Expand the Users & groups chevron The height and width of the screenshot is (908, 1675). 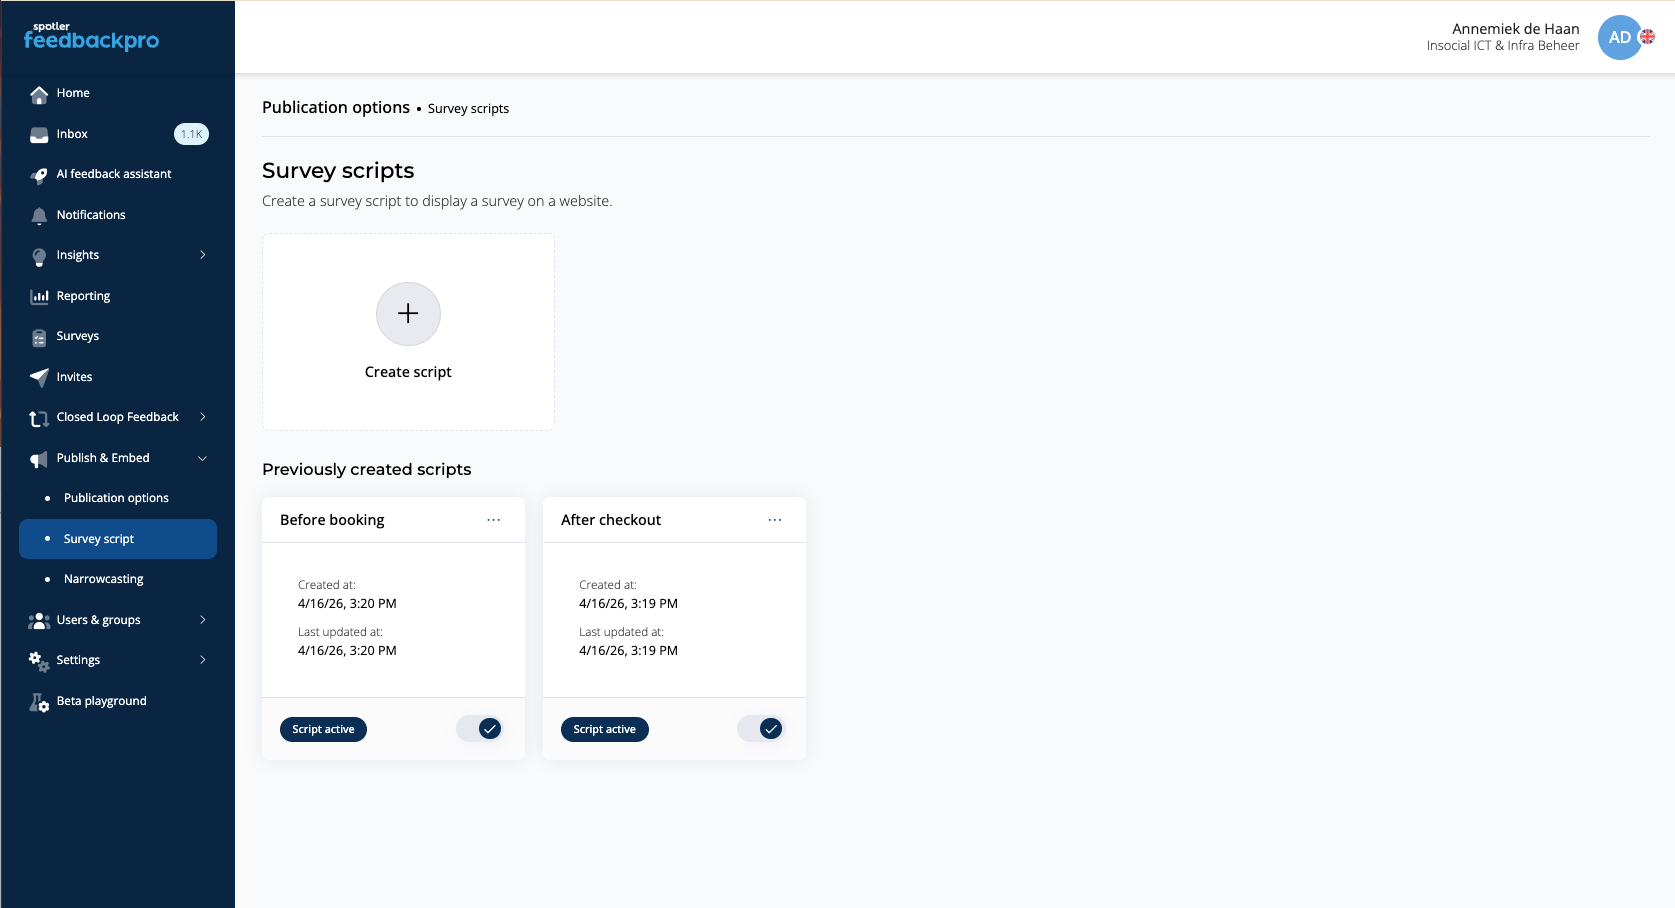(203, 620)
